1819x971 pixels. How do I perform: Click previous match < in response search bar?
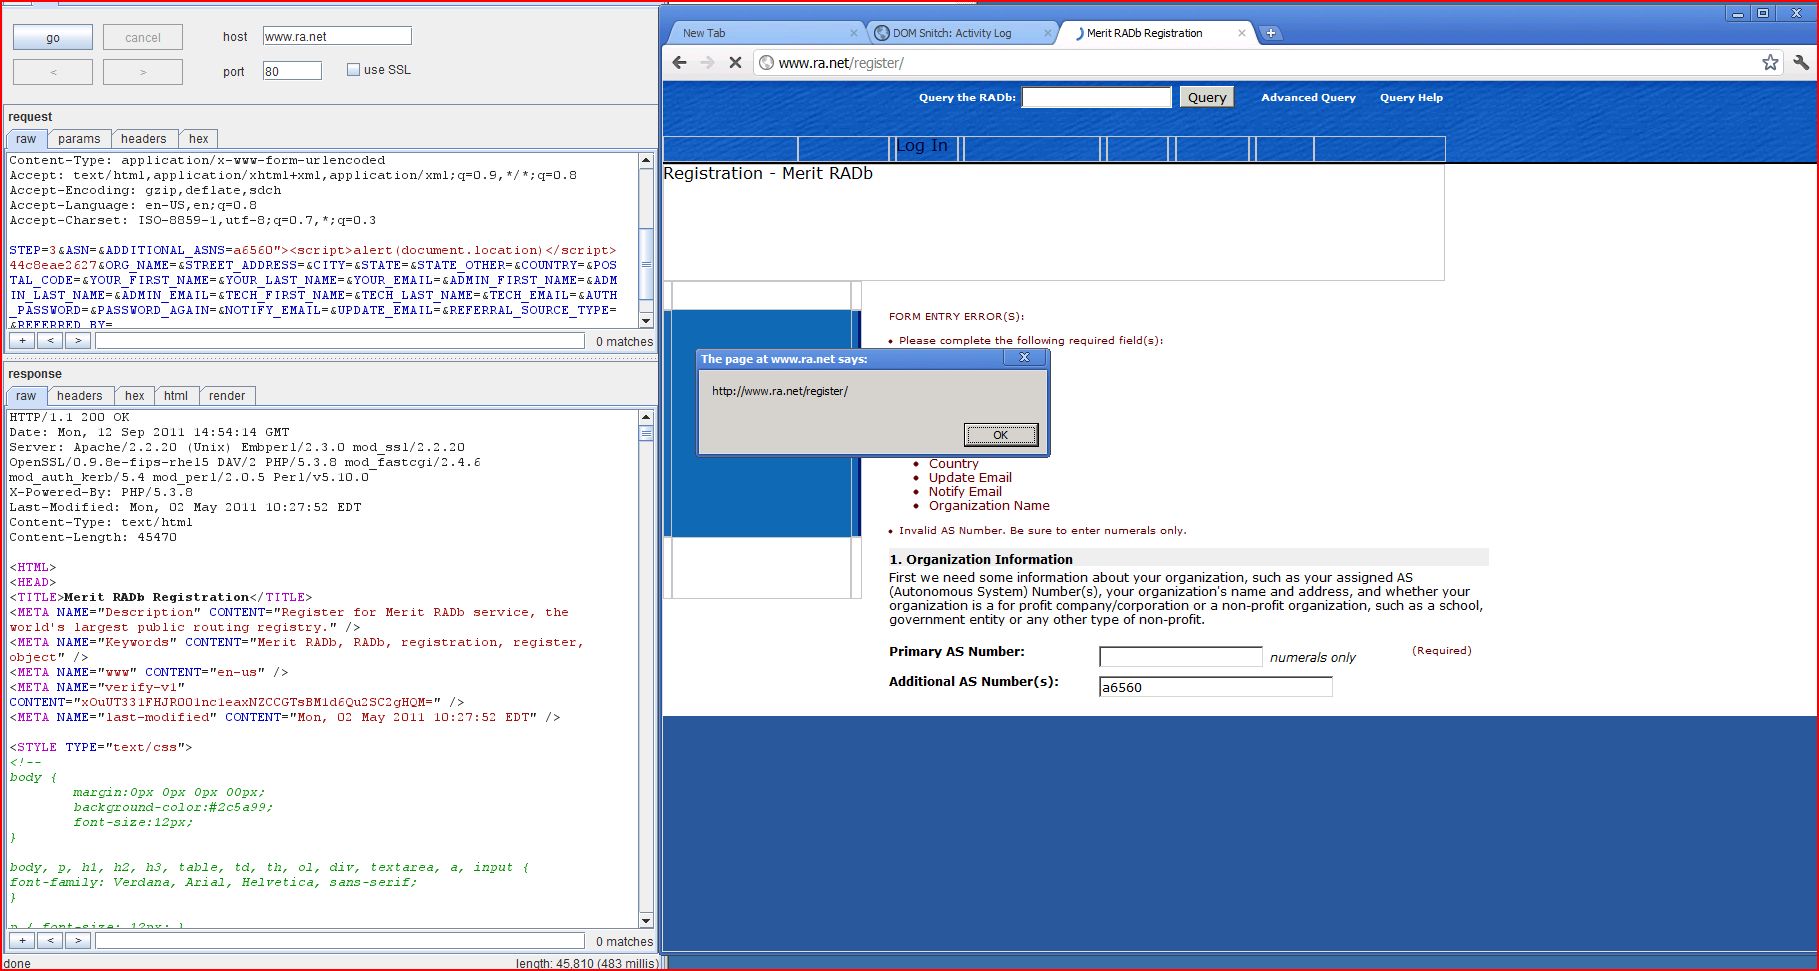50,941
